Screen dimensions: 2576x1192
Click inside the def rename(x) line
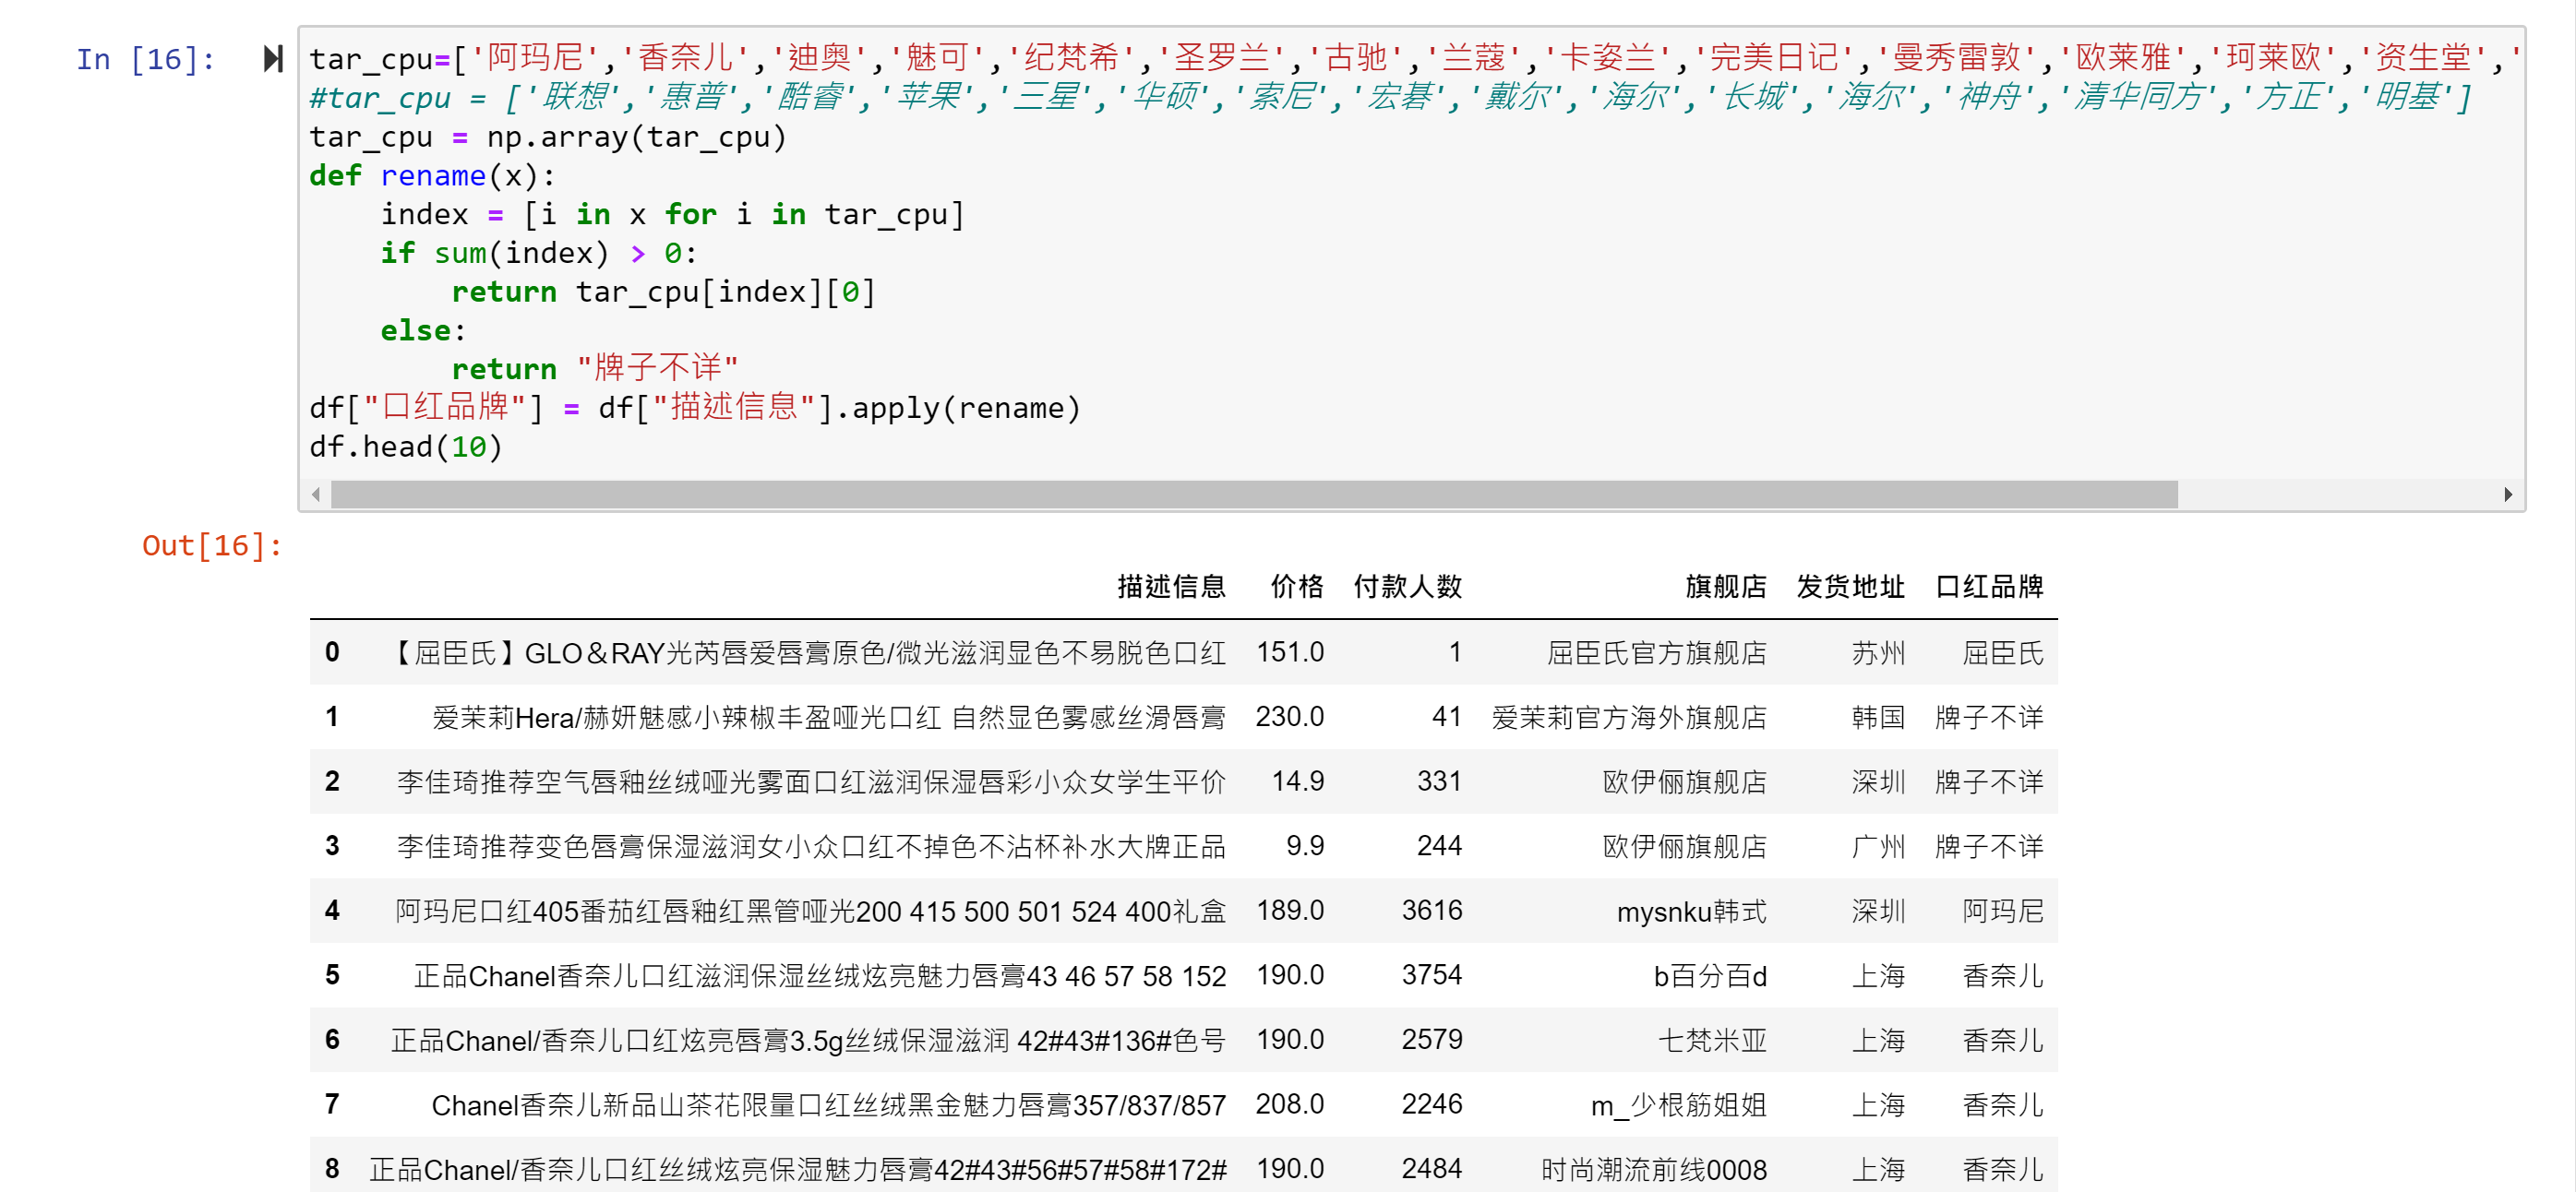click(x=432, y=176)
